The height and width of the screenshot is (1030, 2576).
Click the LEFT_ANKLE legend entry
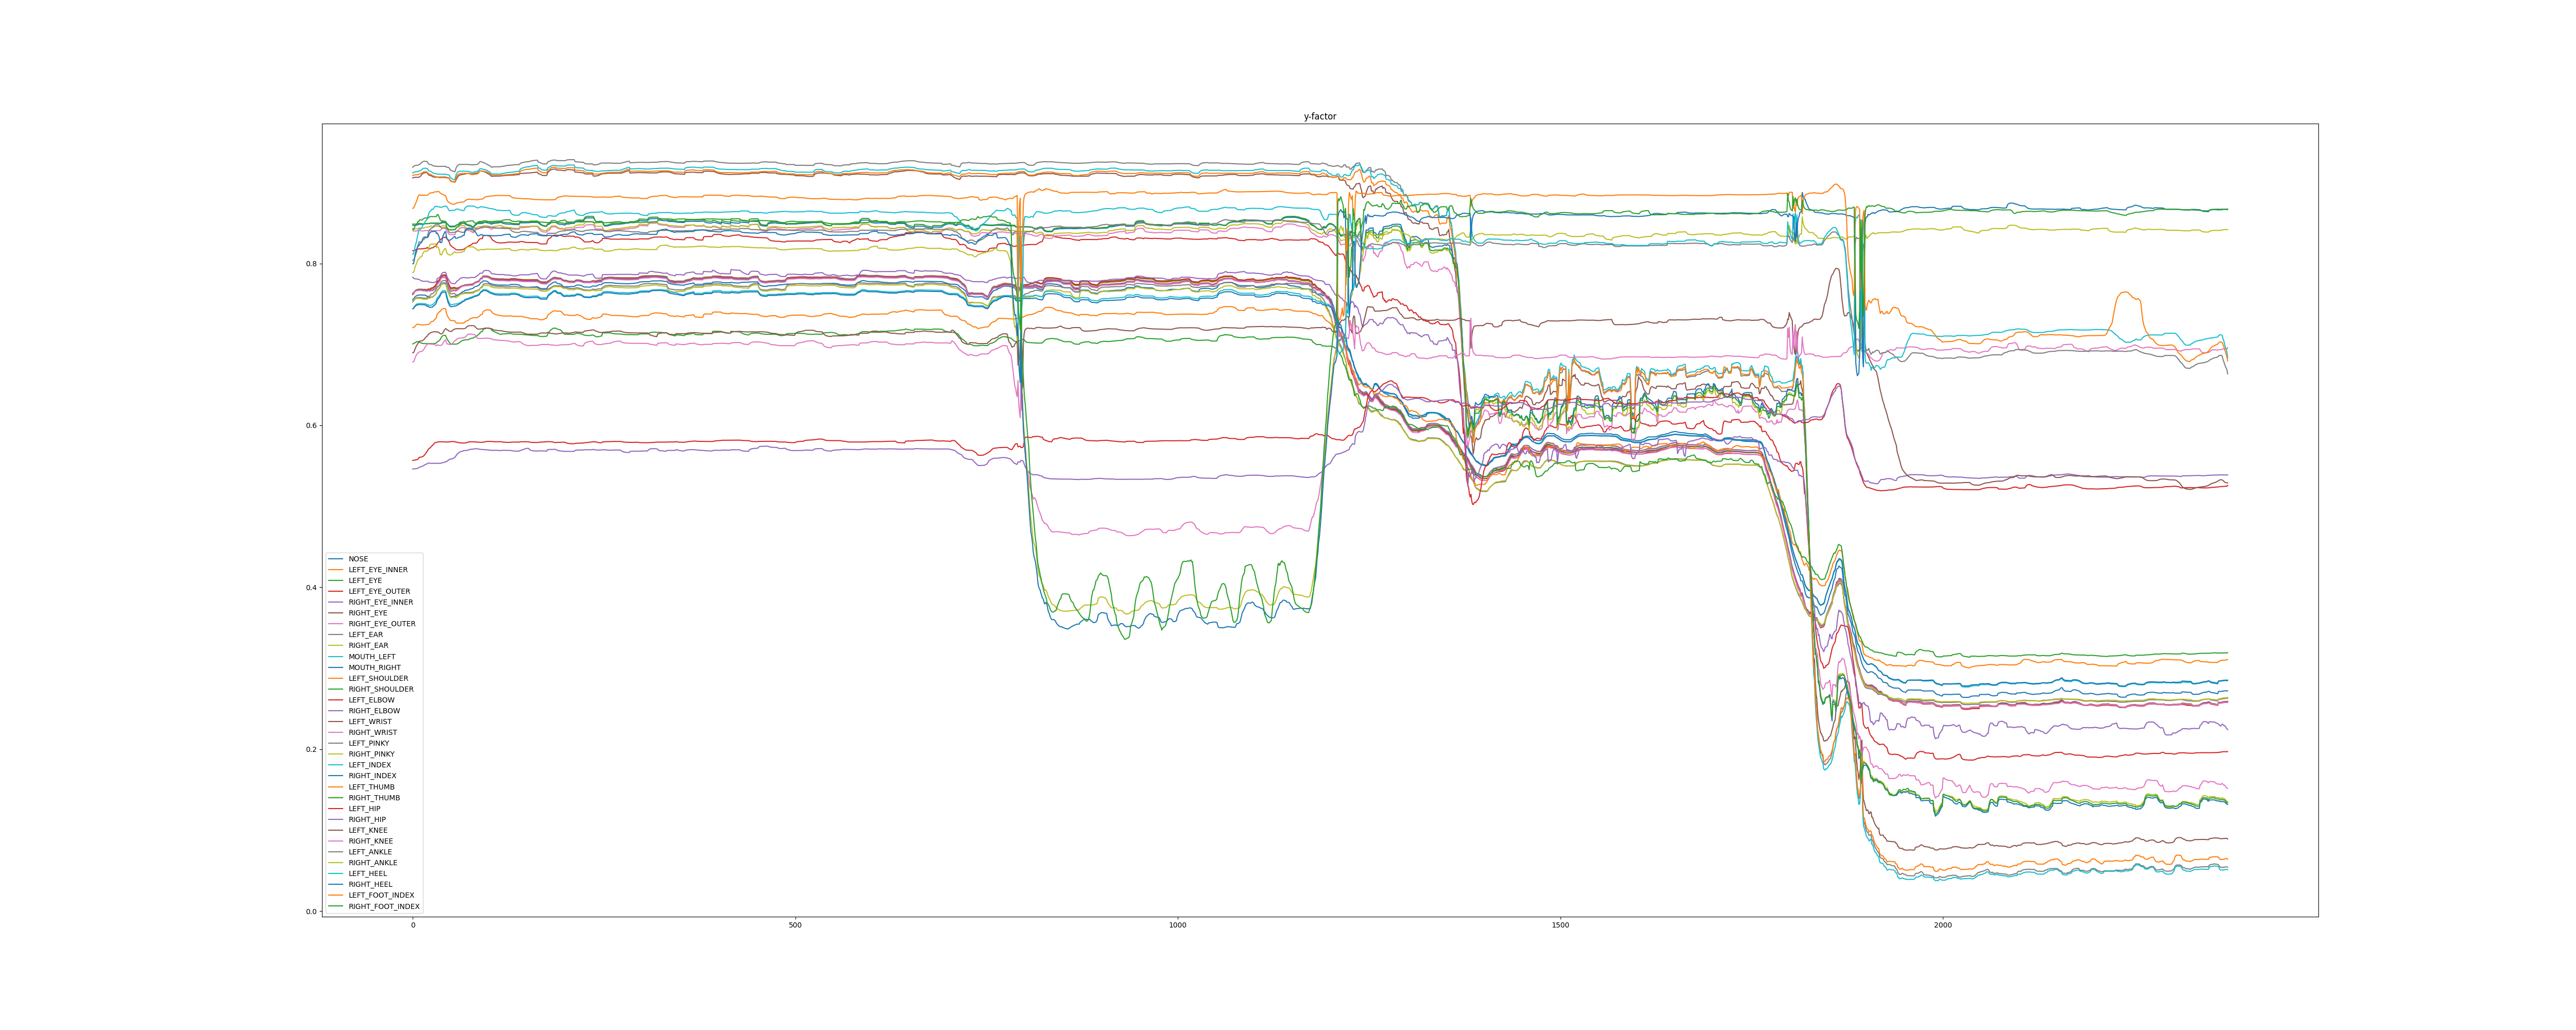click(x=370, y=852)
